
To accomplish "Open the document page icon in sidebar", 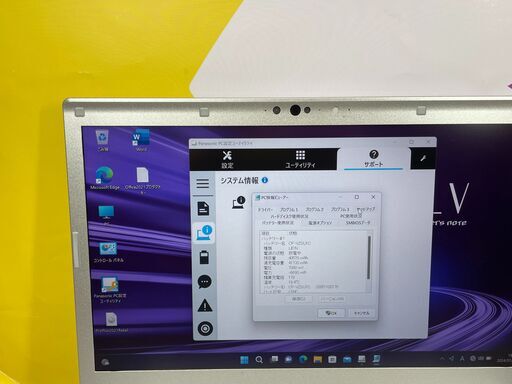I will pyautogui.click(x=203, y=208).
